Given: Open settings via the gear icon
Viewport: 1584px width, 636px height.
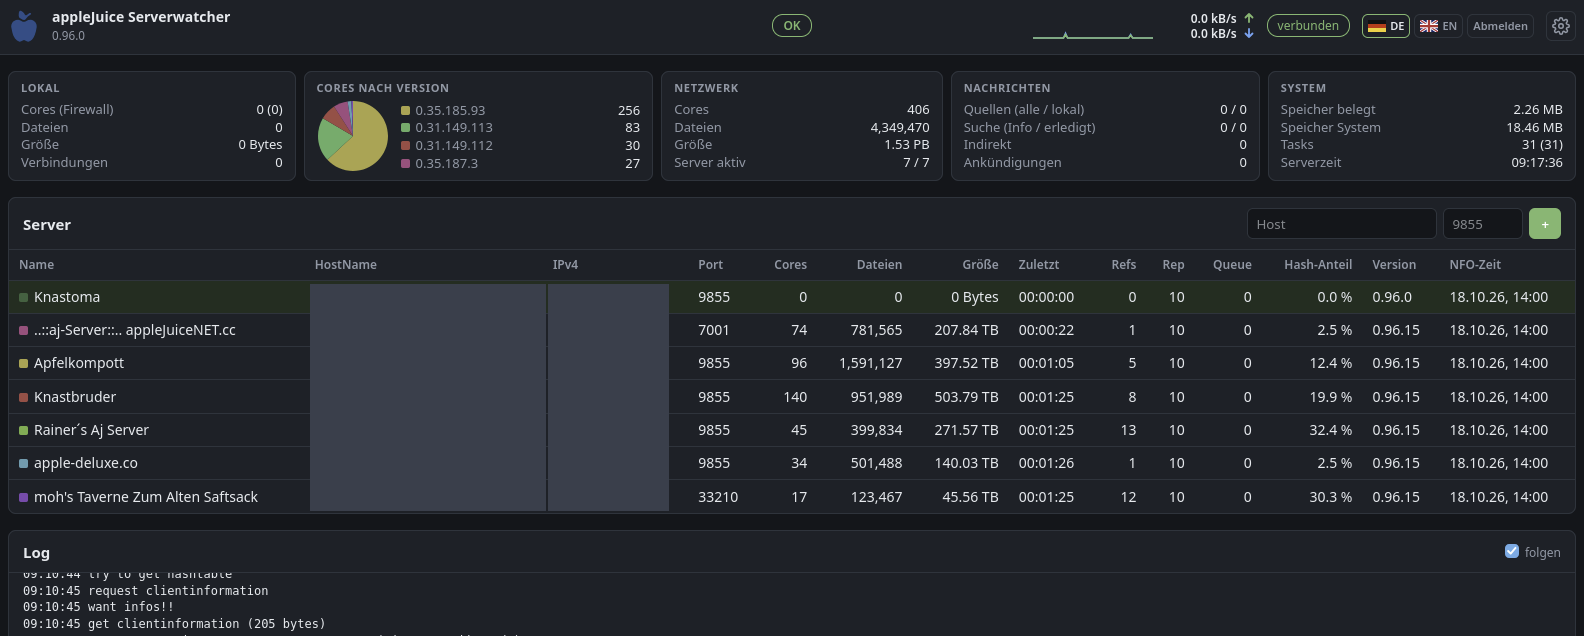Looking at the screenshot, I should tap(1561, 26).
